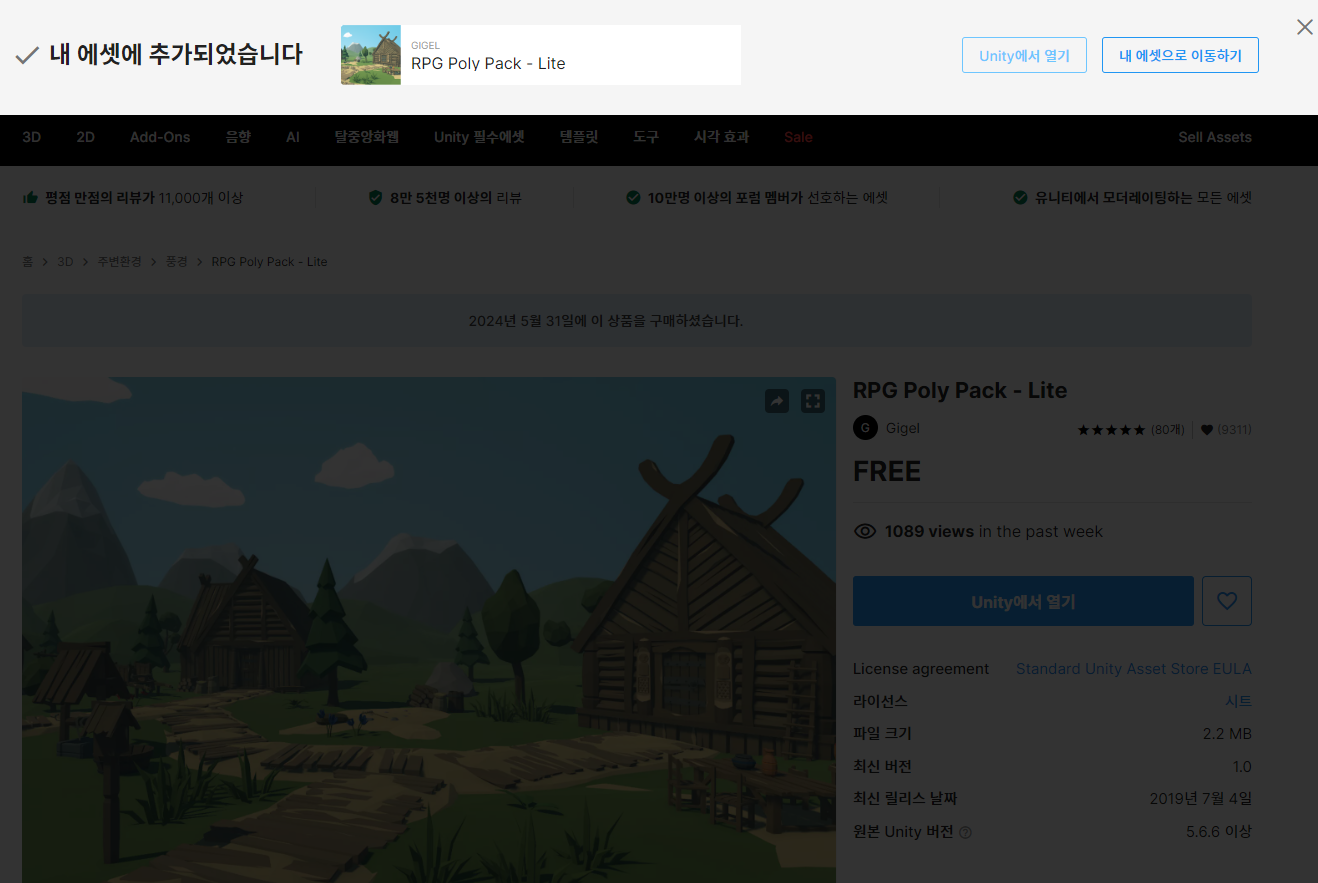Click Sell Assets link
The image size is (1318, 883).
click(x=1215, y=137)
